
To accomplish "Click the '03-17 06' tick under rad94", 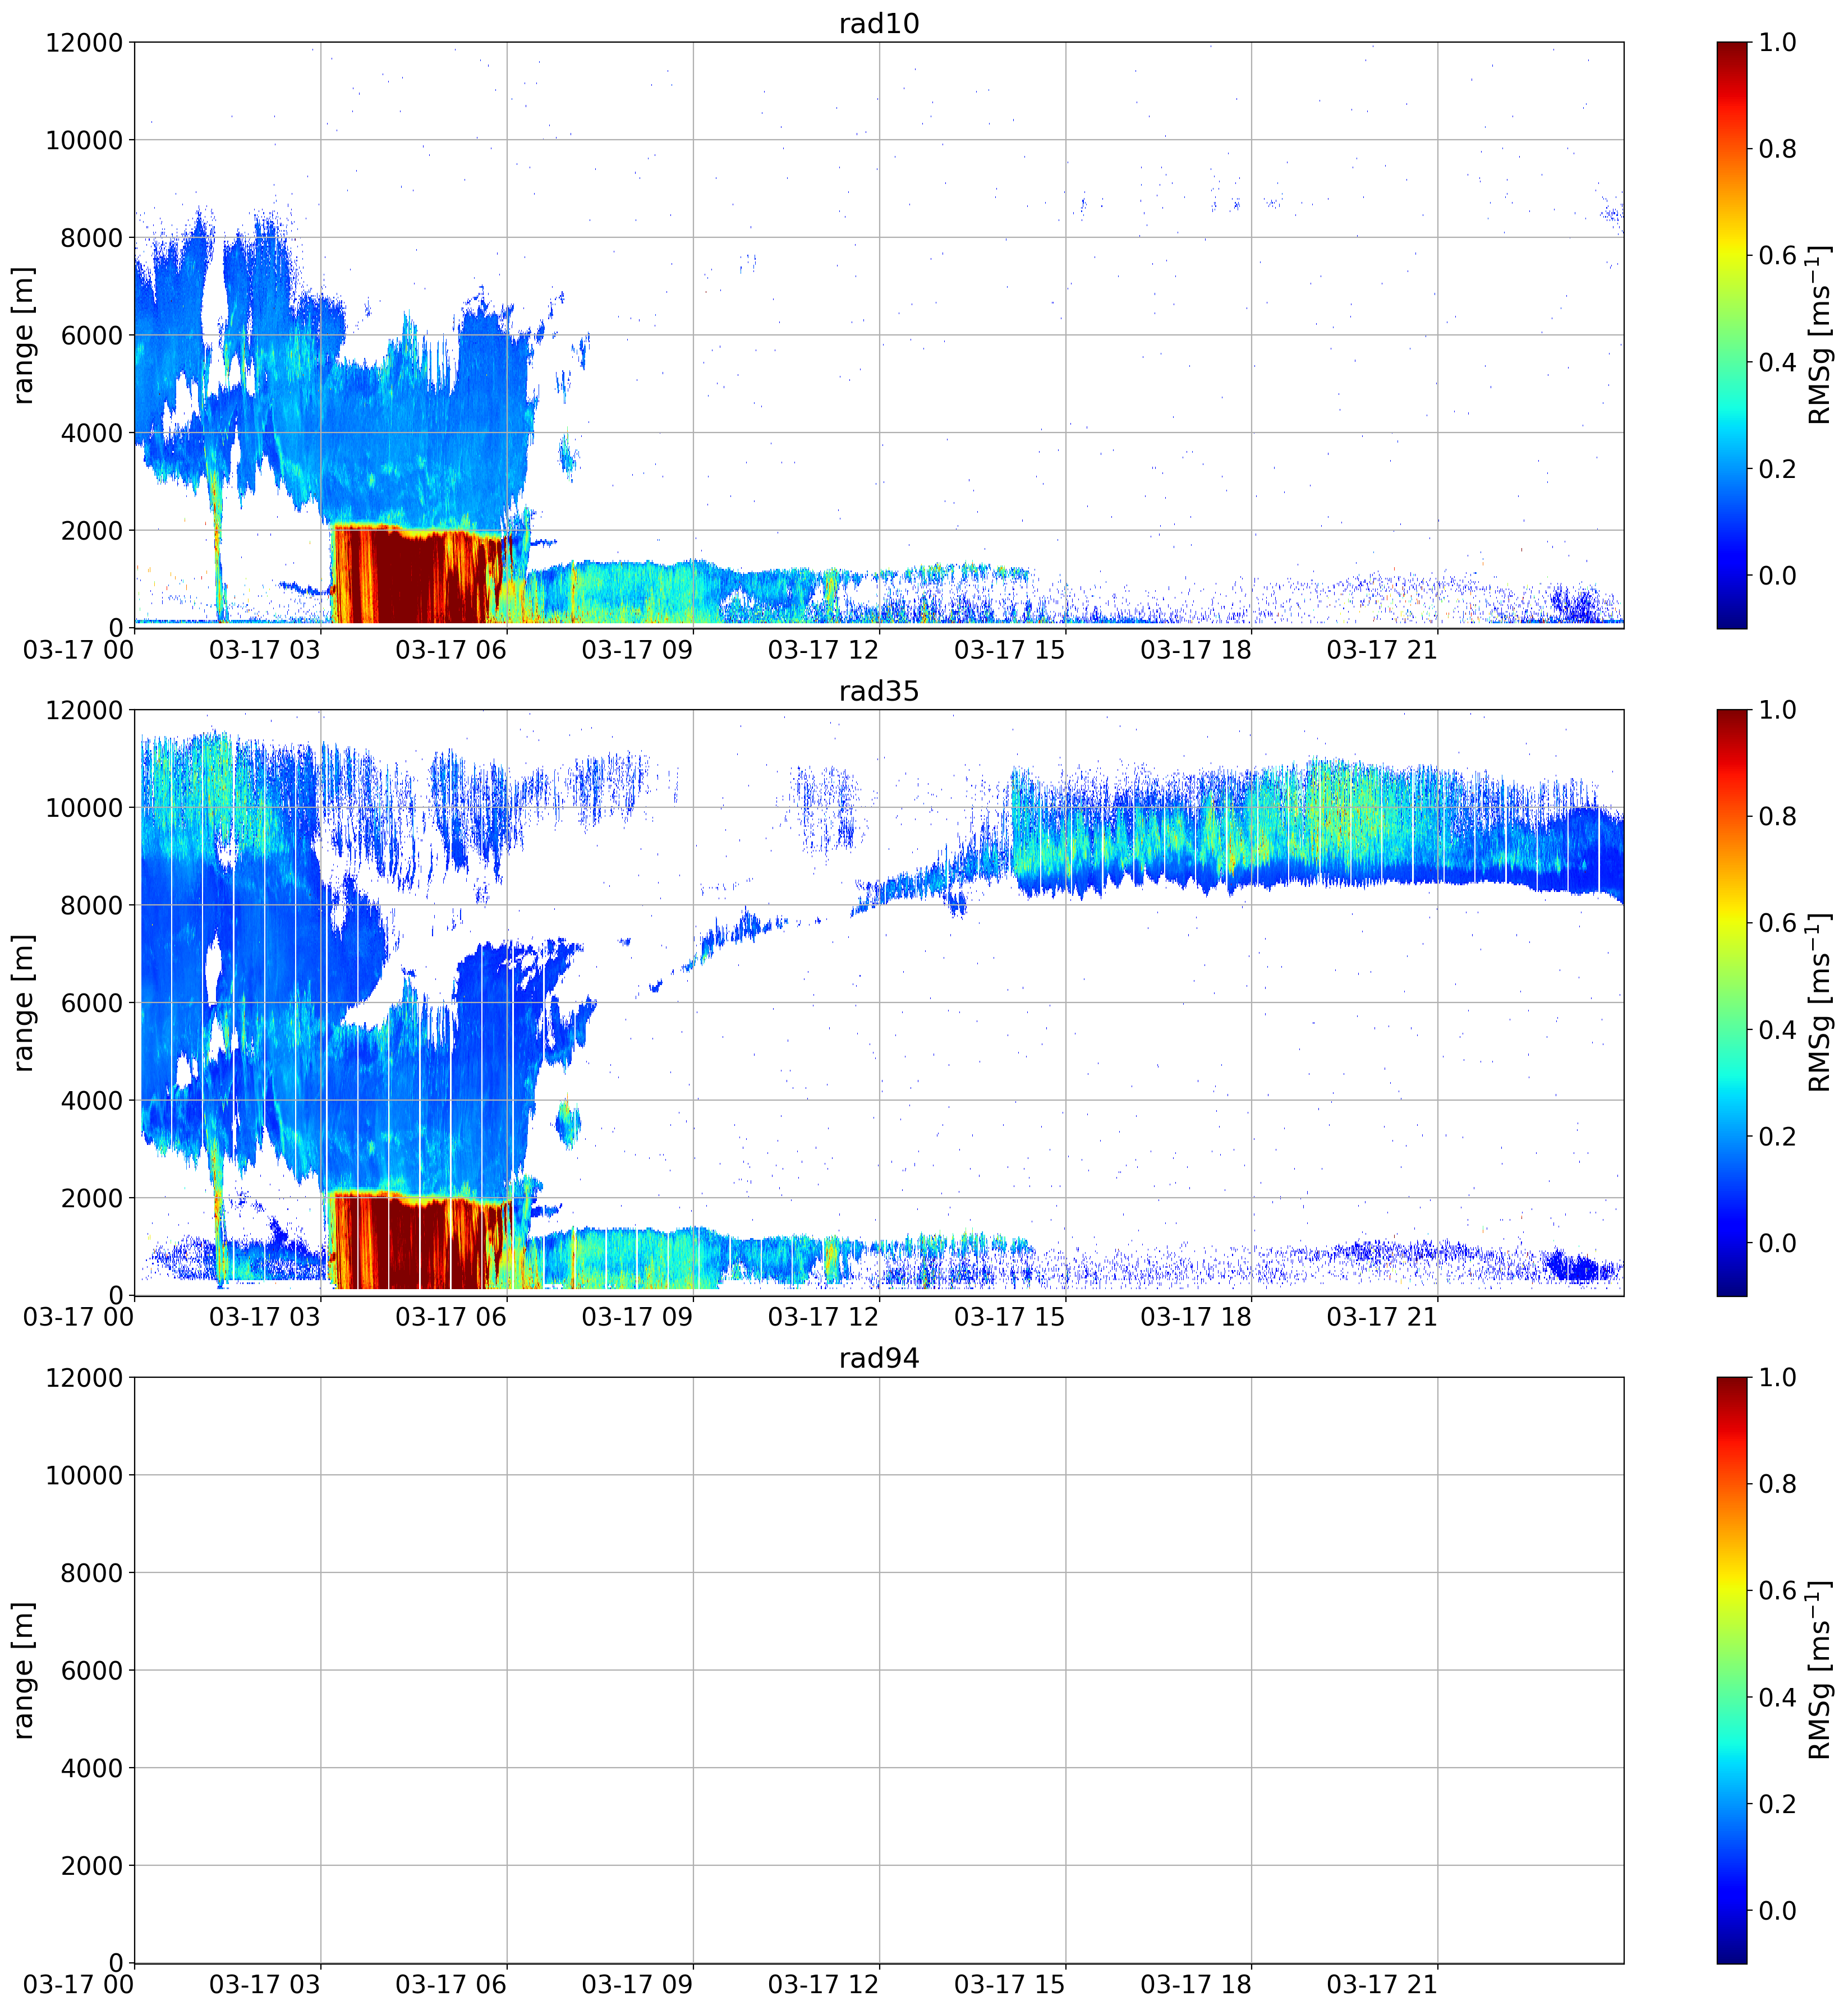I will (451, 1985).
